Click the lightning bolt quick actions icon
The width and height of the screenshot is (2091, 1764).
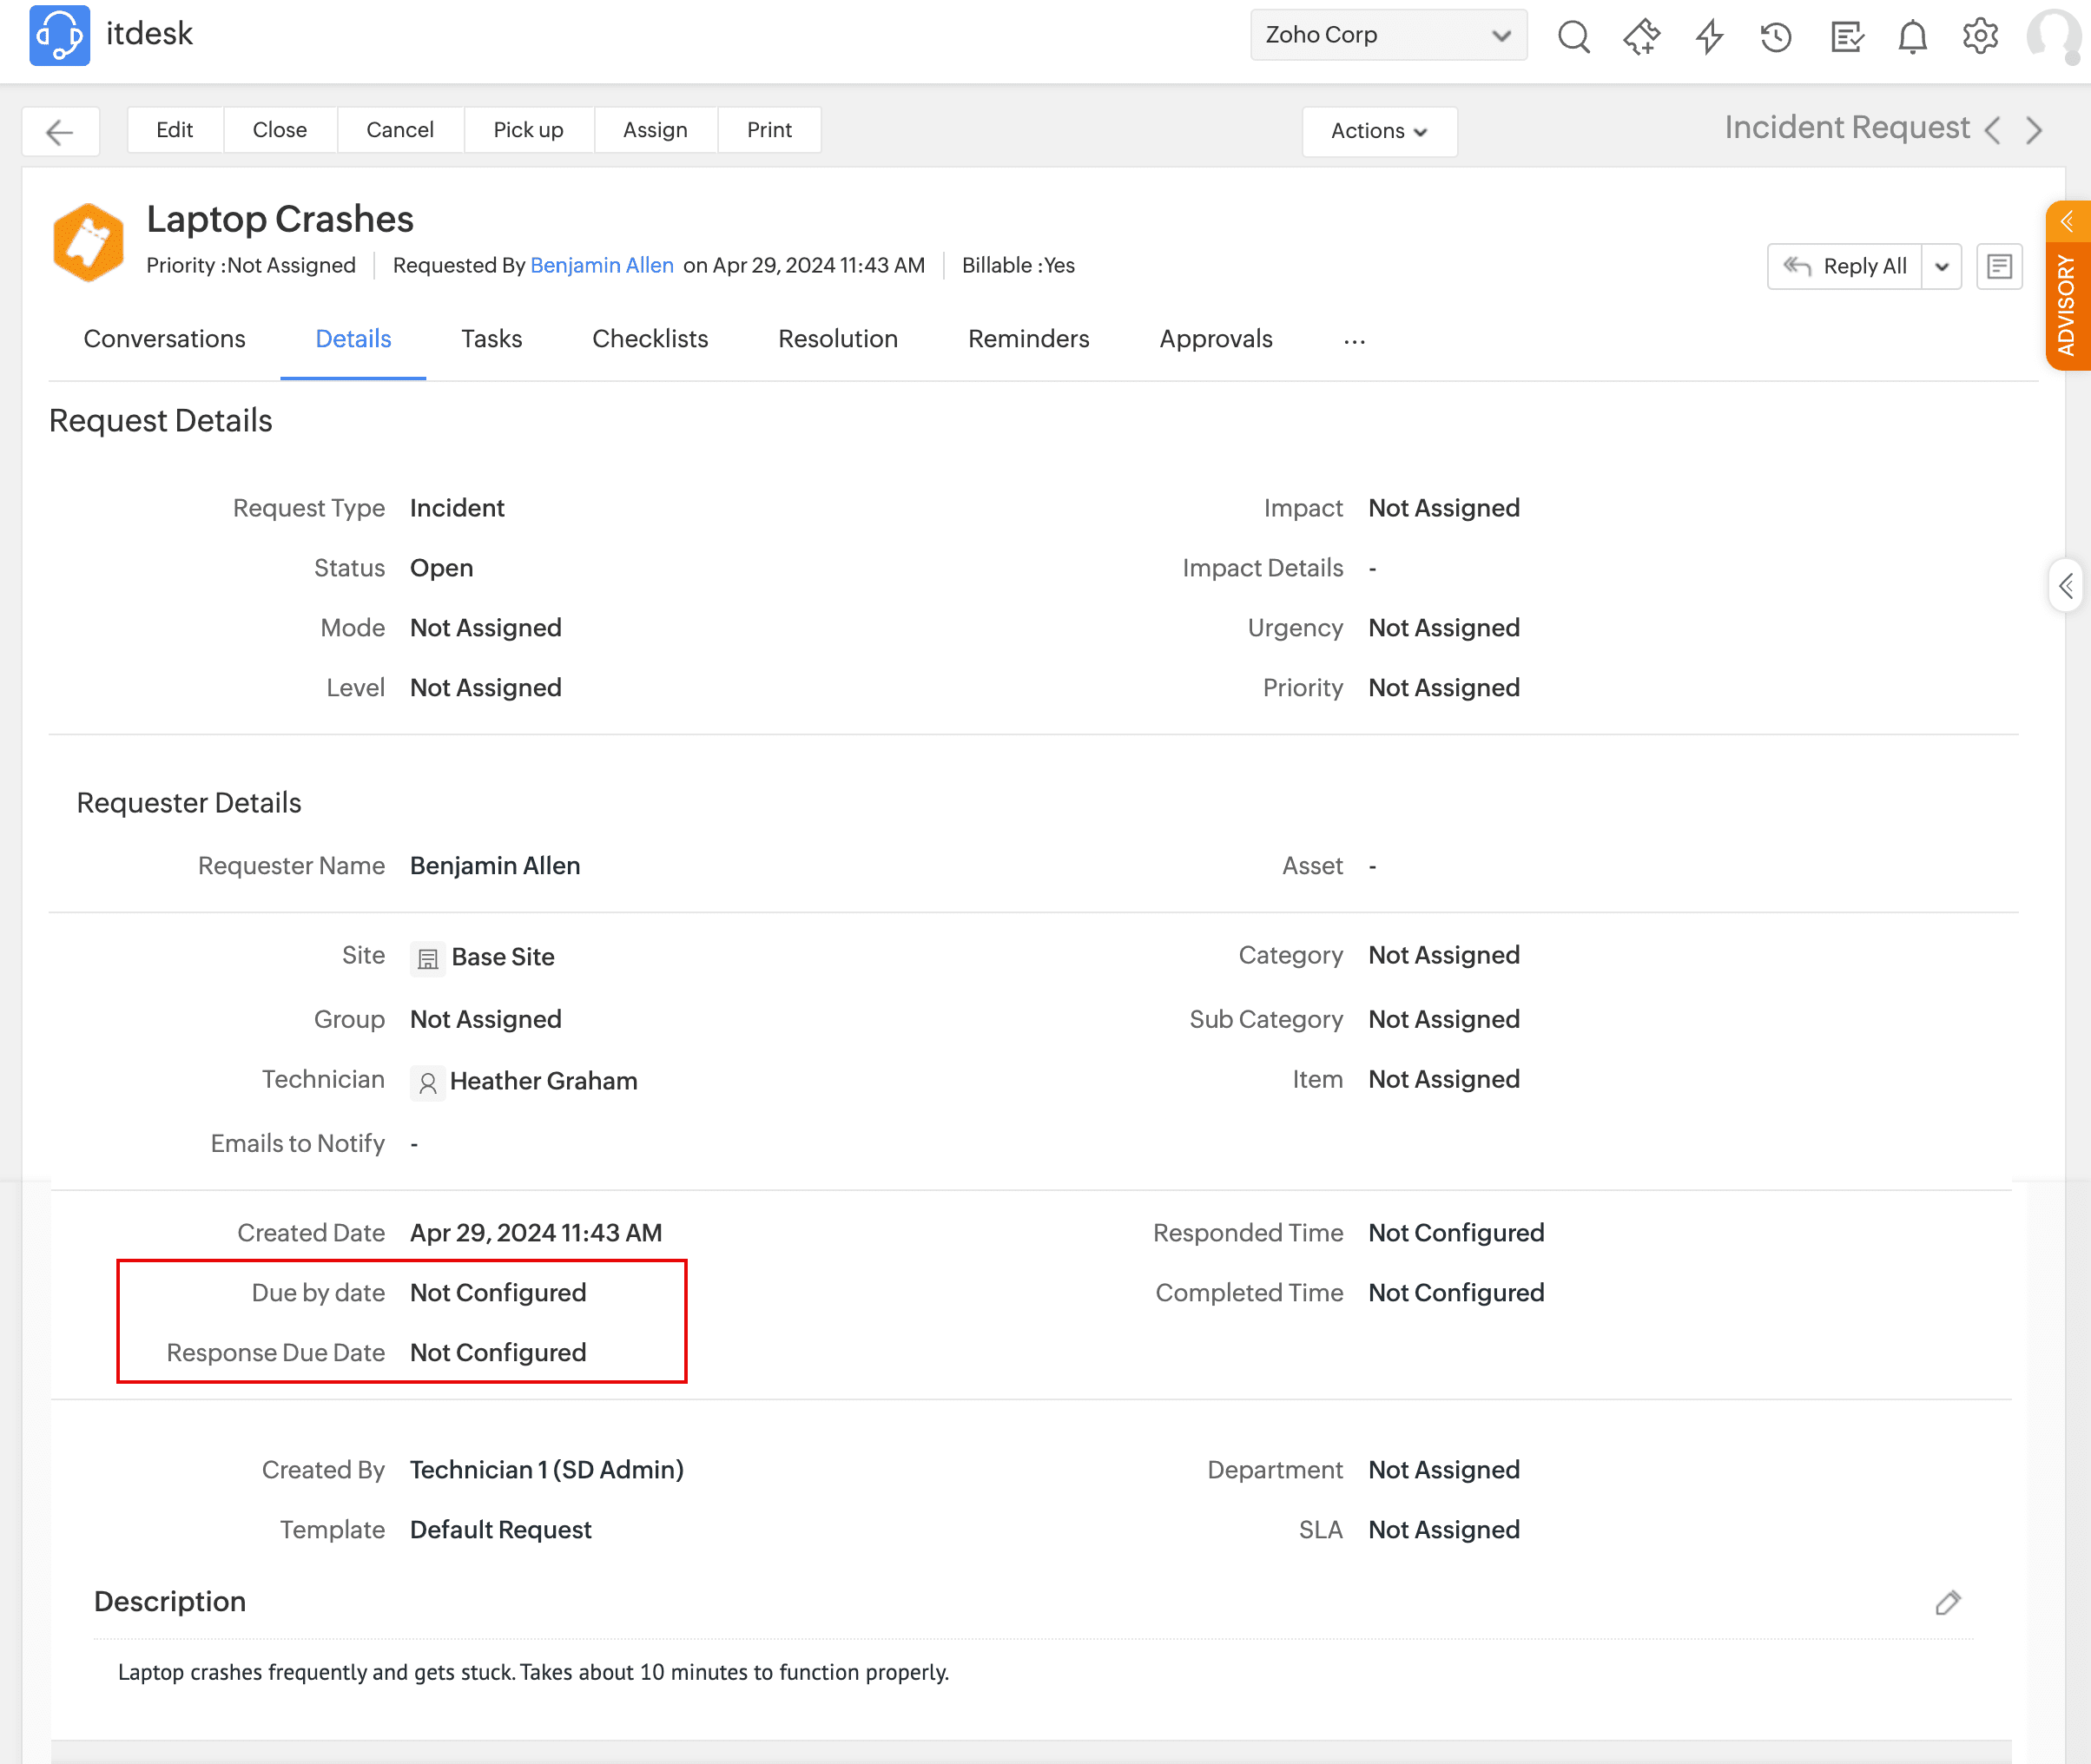(x=1709, y=37)
